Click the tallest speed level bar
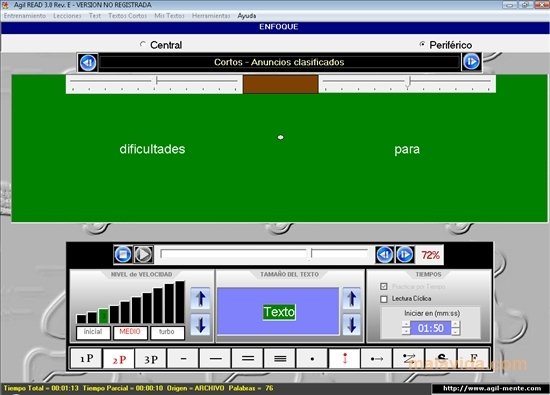550x395 pixels. [x=180, y=302]
